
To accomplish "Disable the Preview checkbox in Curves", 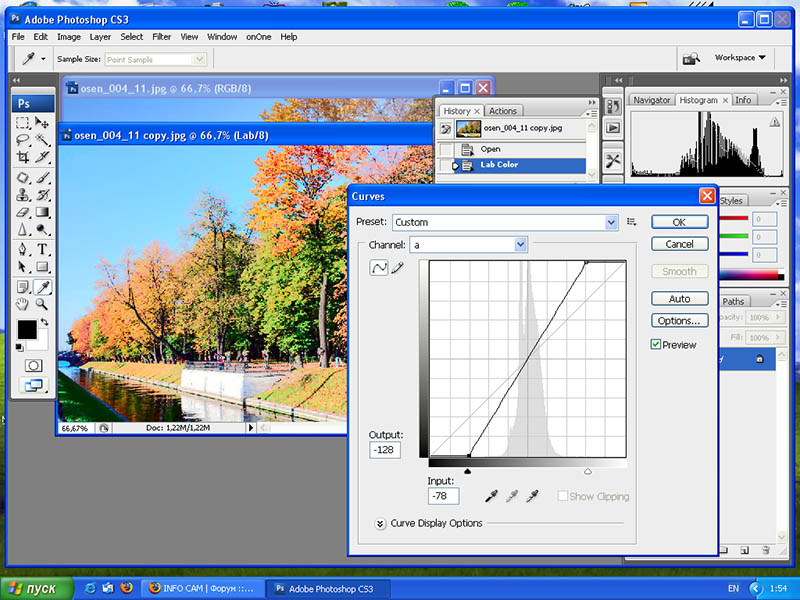I will (x=656, y=344).
